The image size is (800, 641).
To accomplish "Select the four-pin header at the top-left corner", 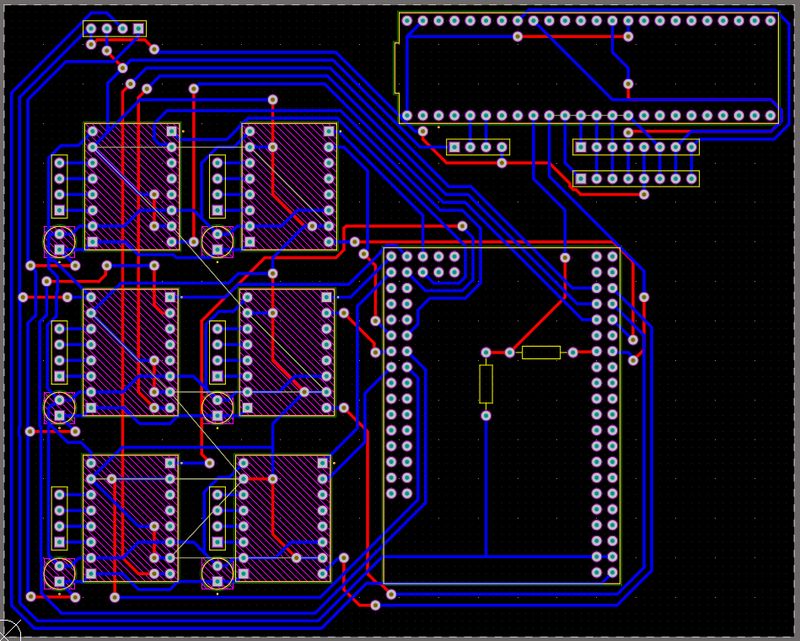I will click(x=113, y=29).
